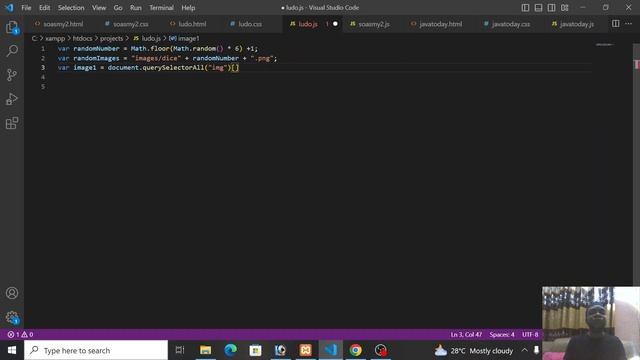Expand C: drive breadcrumb
The height and width of the screenshot is (360, 640).
(34, 38)
